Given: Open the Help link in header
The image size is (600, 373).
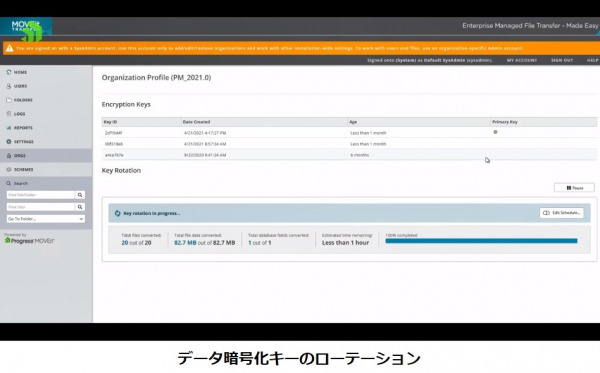Looking at the screenshot, I should (592, 60).
